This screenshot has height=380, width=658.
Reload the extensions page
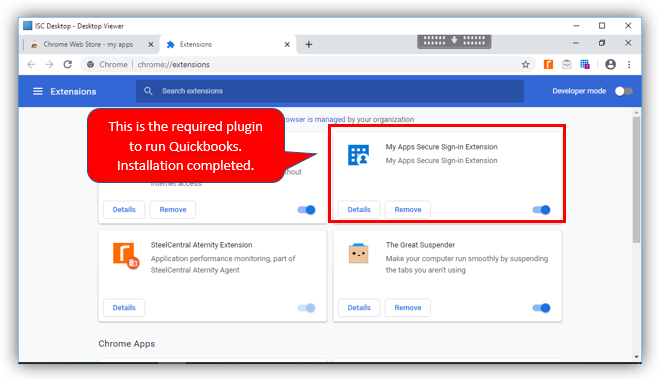68,65
